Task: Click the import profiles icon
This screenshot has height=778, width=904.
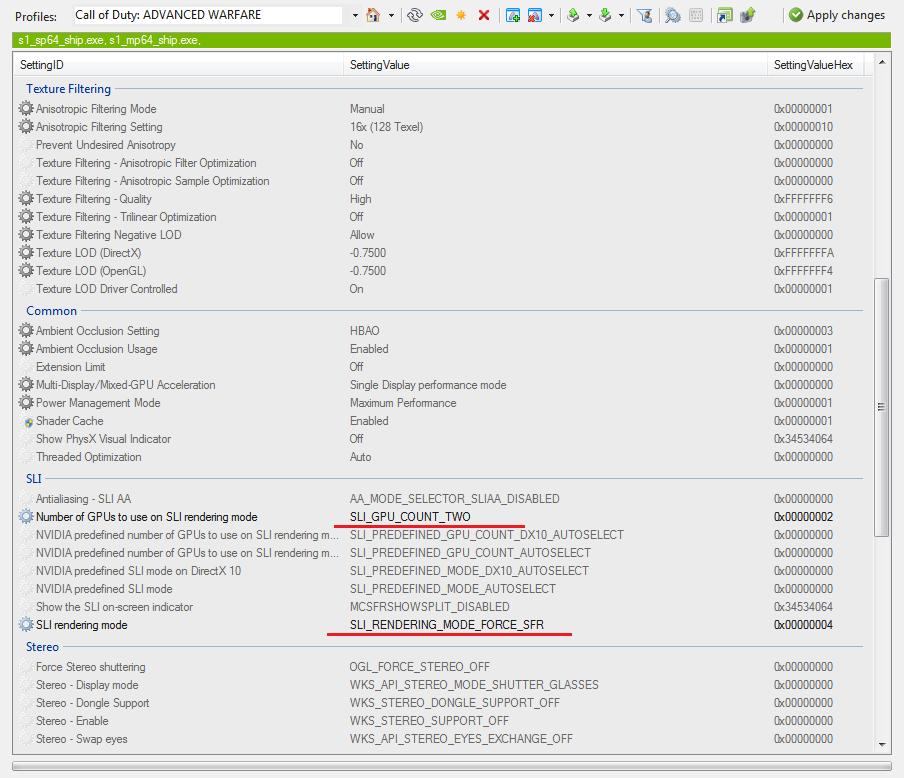Action: [x=605, y=15]
